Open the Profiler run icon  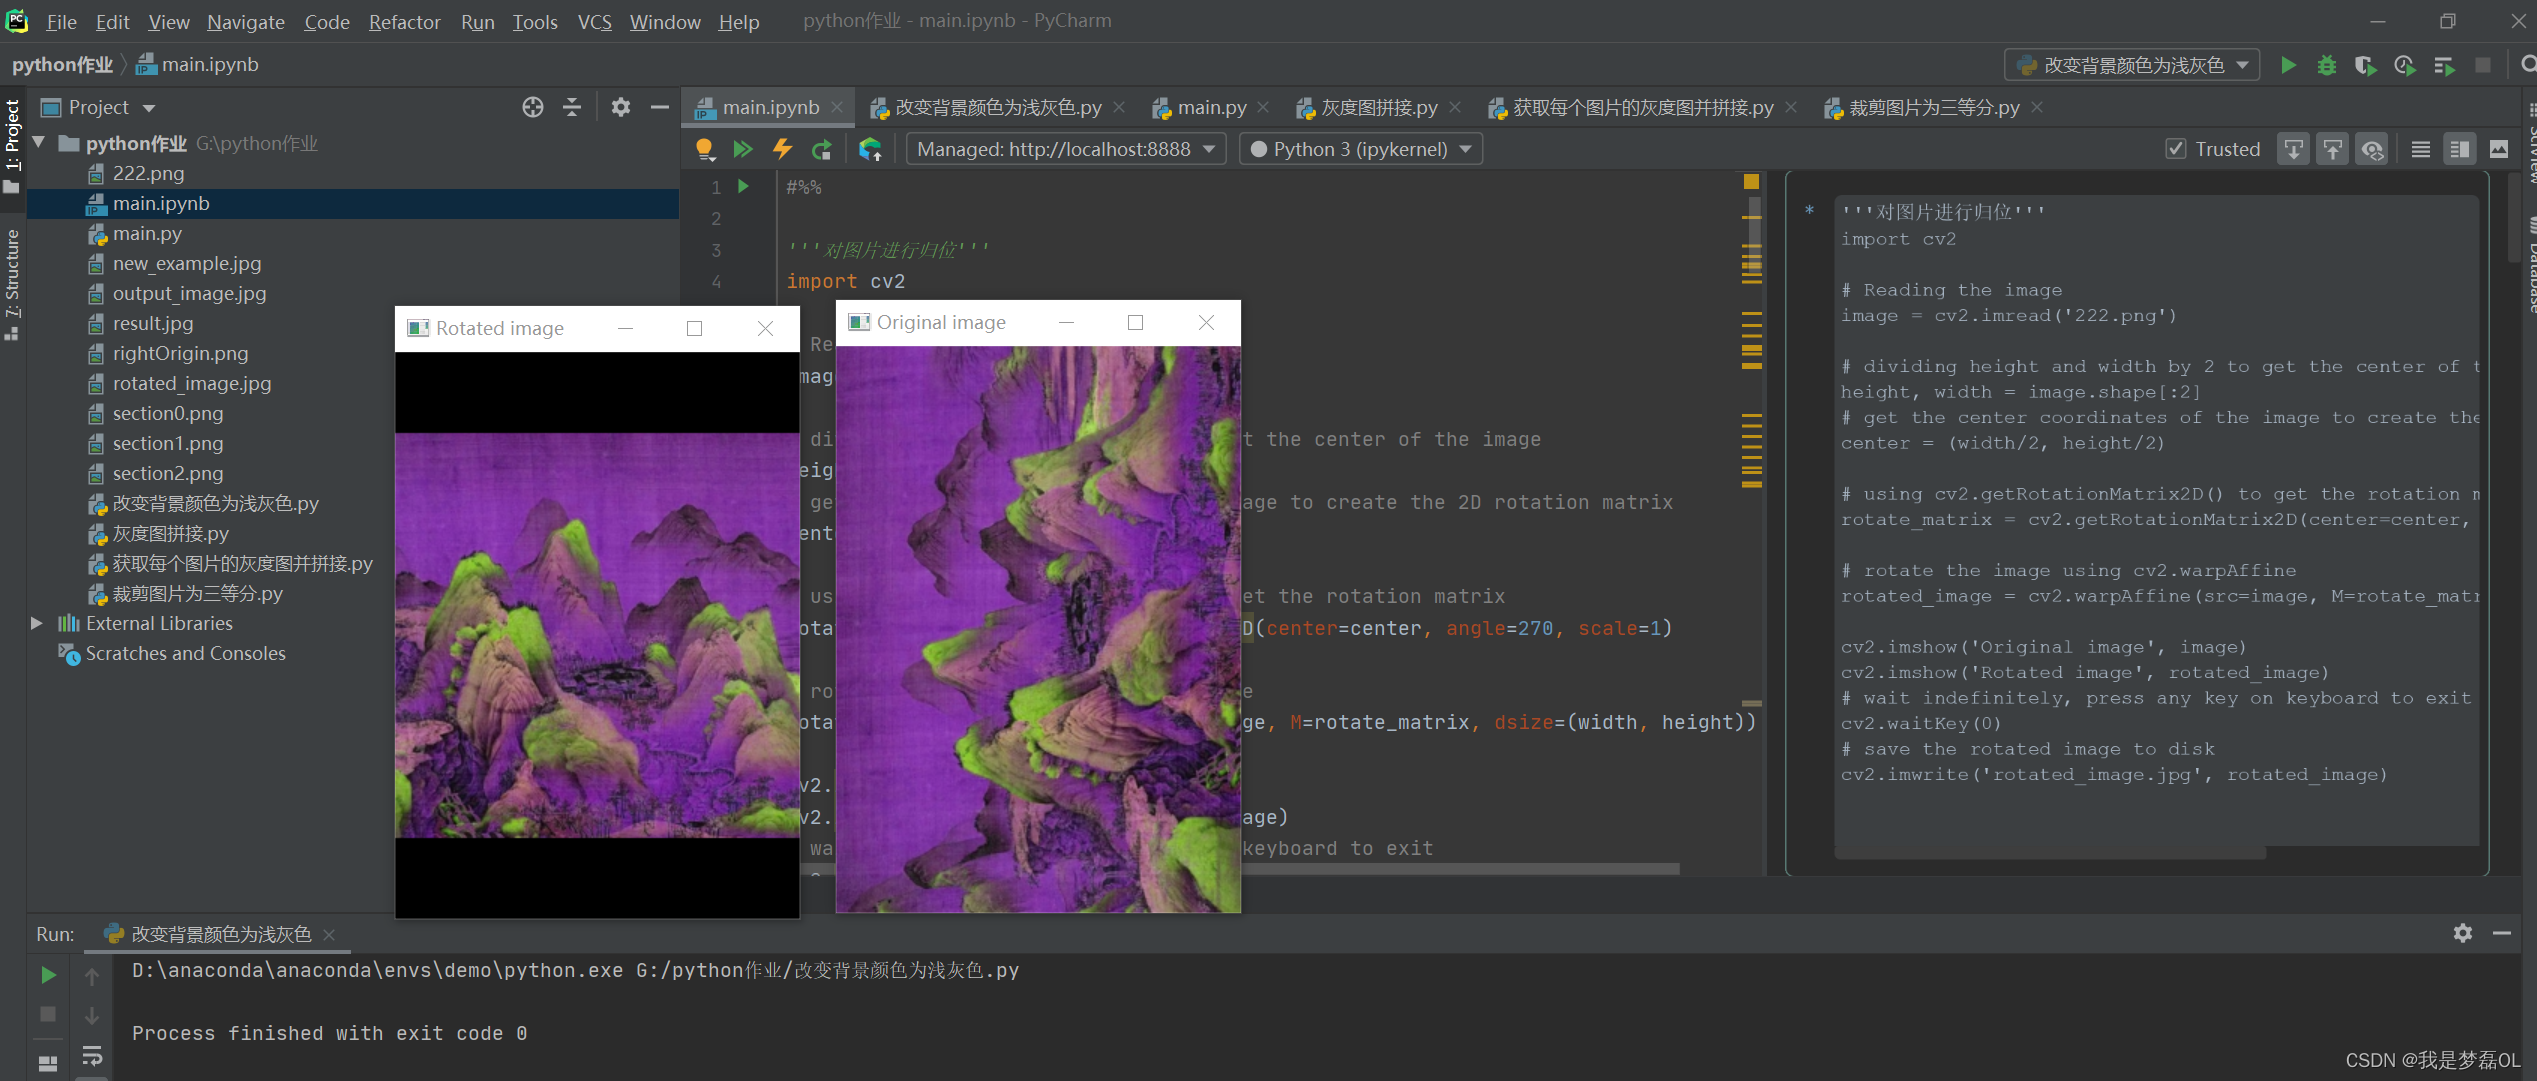(2405, 65)
